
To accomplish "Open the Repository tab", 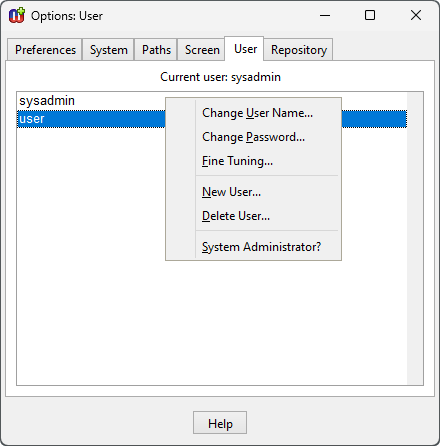I will (x=299, y=50).
